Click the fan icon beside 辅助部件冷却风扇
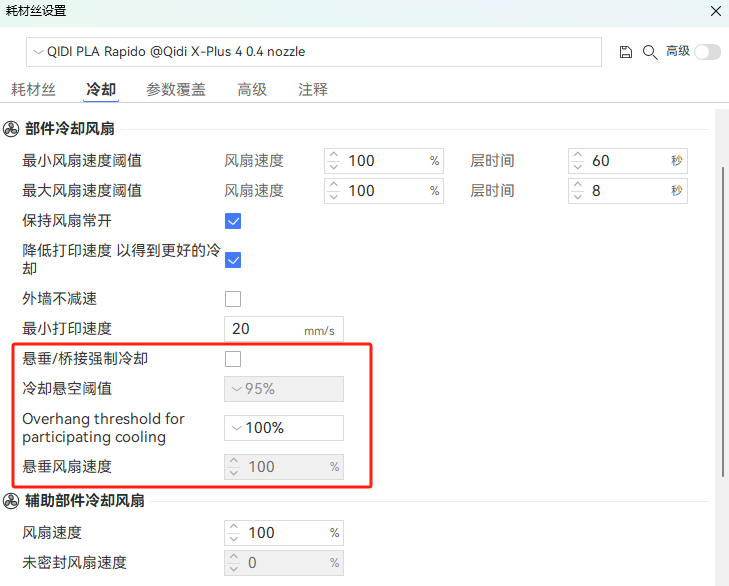Viewport: 729px width, 586px height. pos(12,501)
